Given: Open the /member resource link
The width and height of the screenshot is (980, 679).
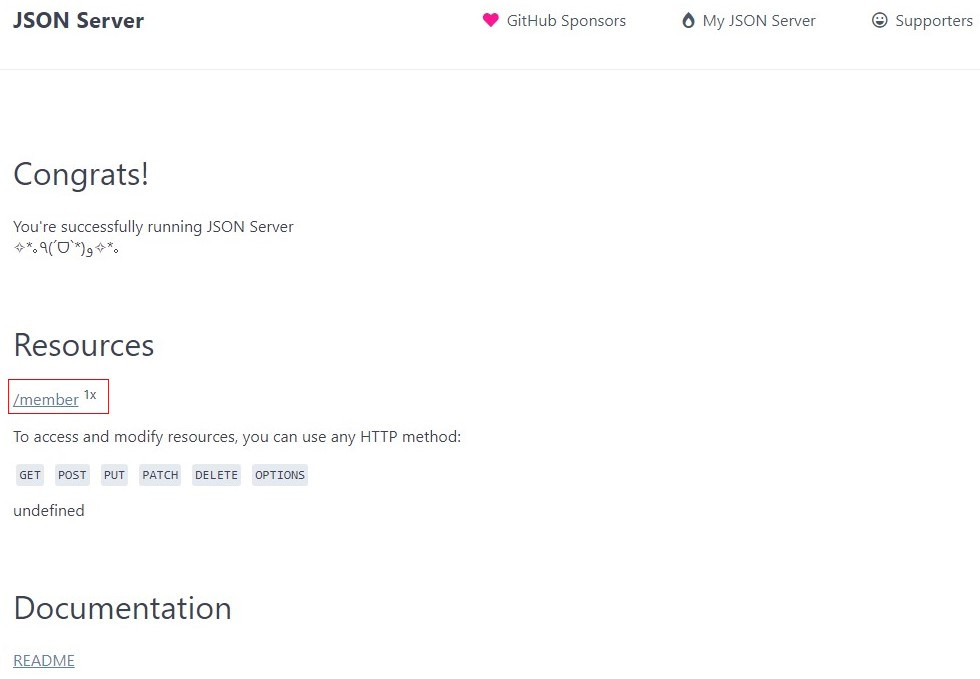Looking at the screenshot, I should [46, 400].
